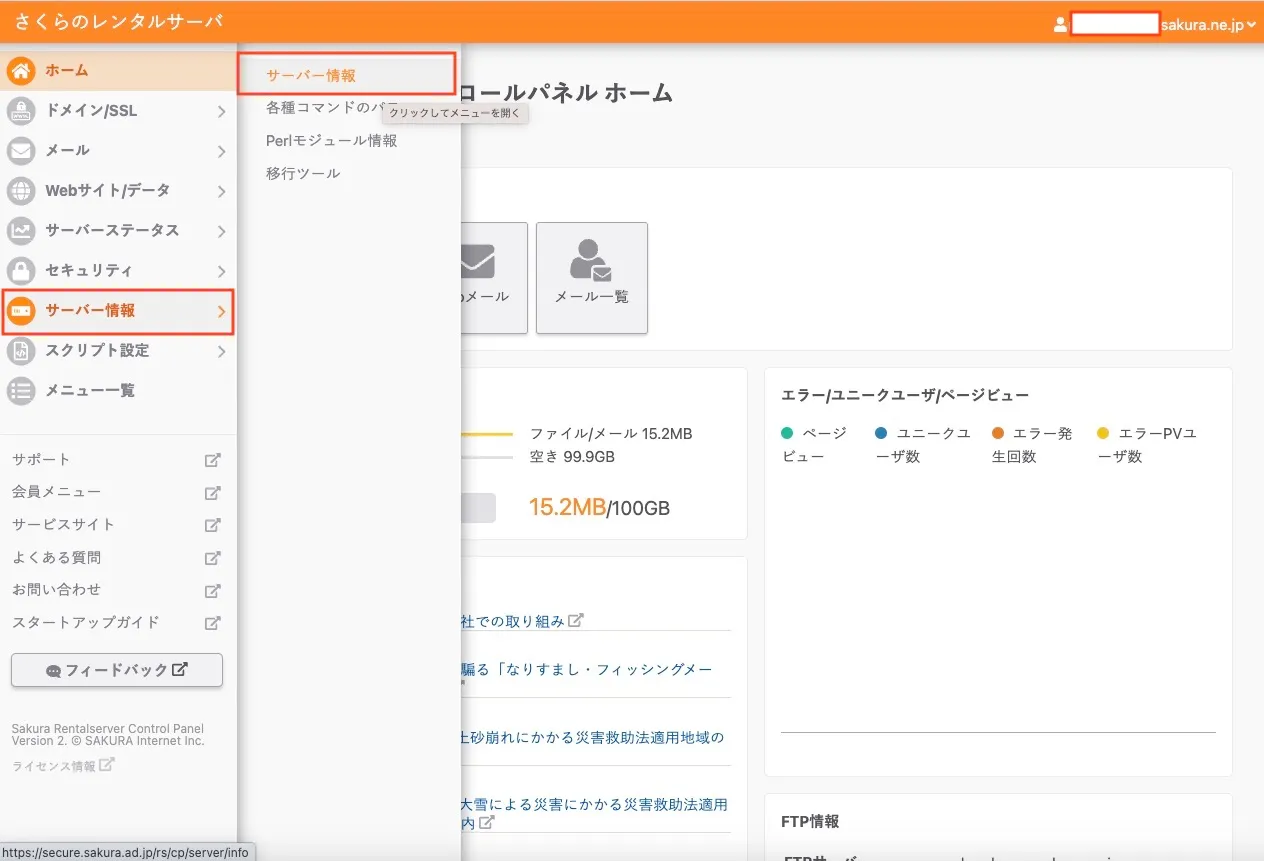
Task: Click the メール envelope sidebar icon
Action: (x=21, y=151)
